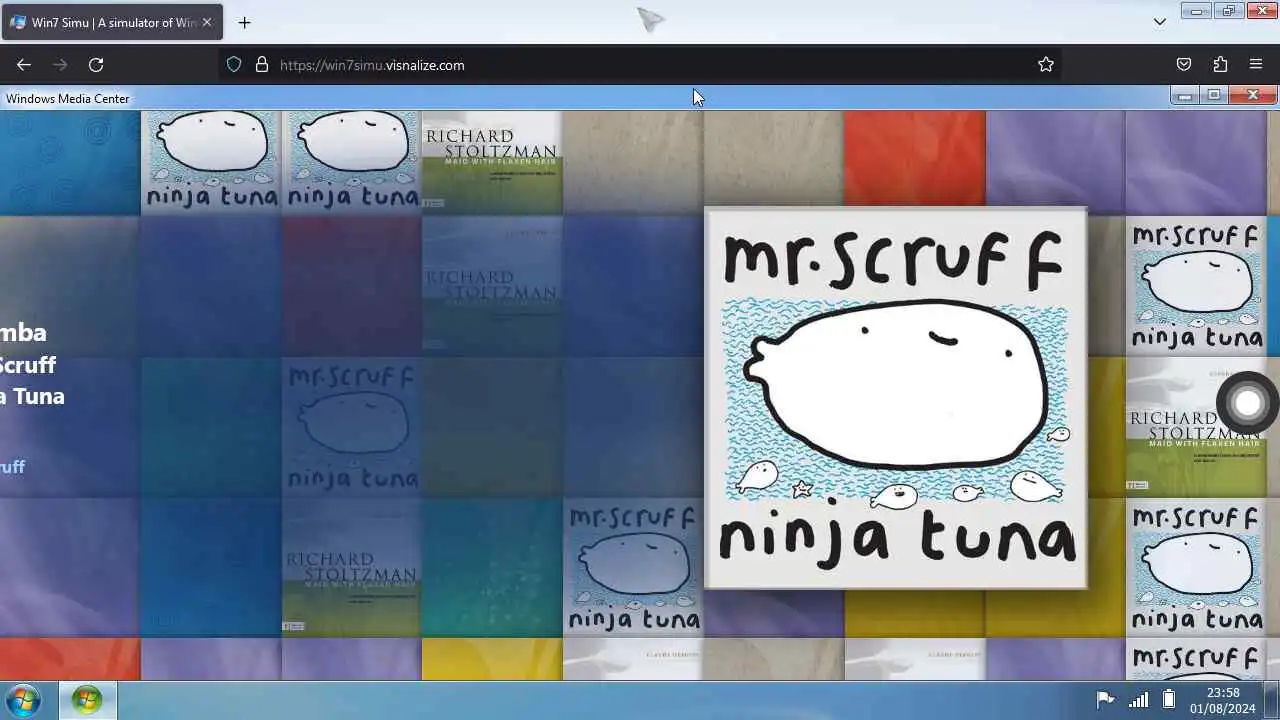Viewport: 1280px width, 720px height.
Task: Expand the list all tabs chevron
Action: (x=1160, y=22)
